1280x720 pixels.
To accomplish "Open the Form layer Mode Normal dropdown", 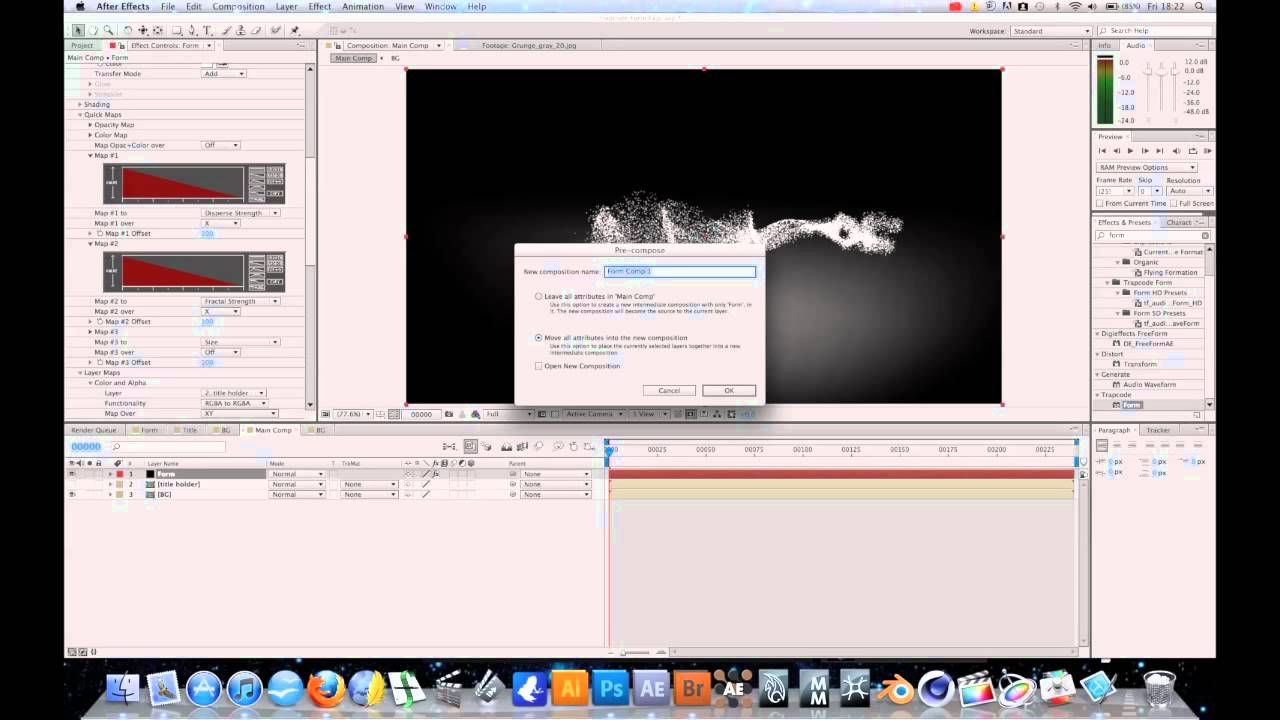I will (297, 474).
